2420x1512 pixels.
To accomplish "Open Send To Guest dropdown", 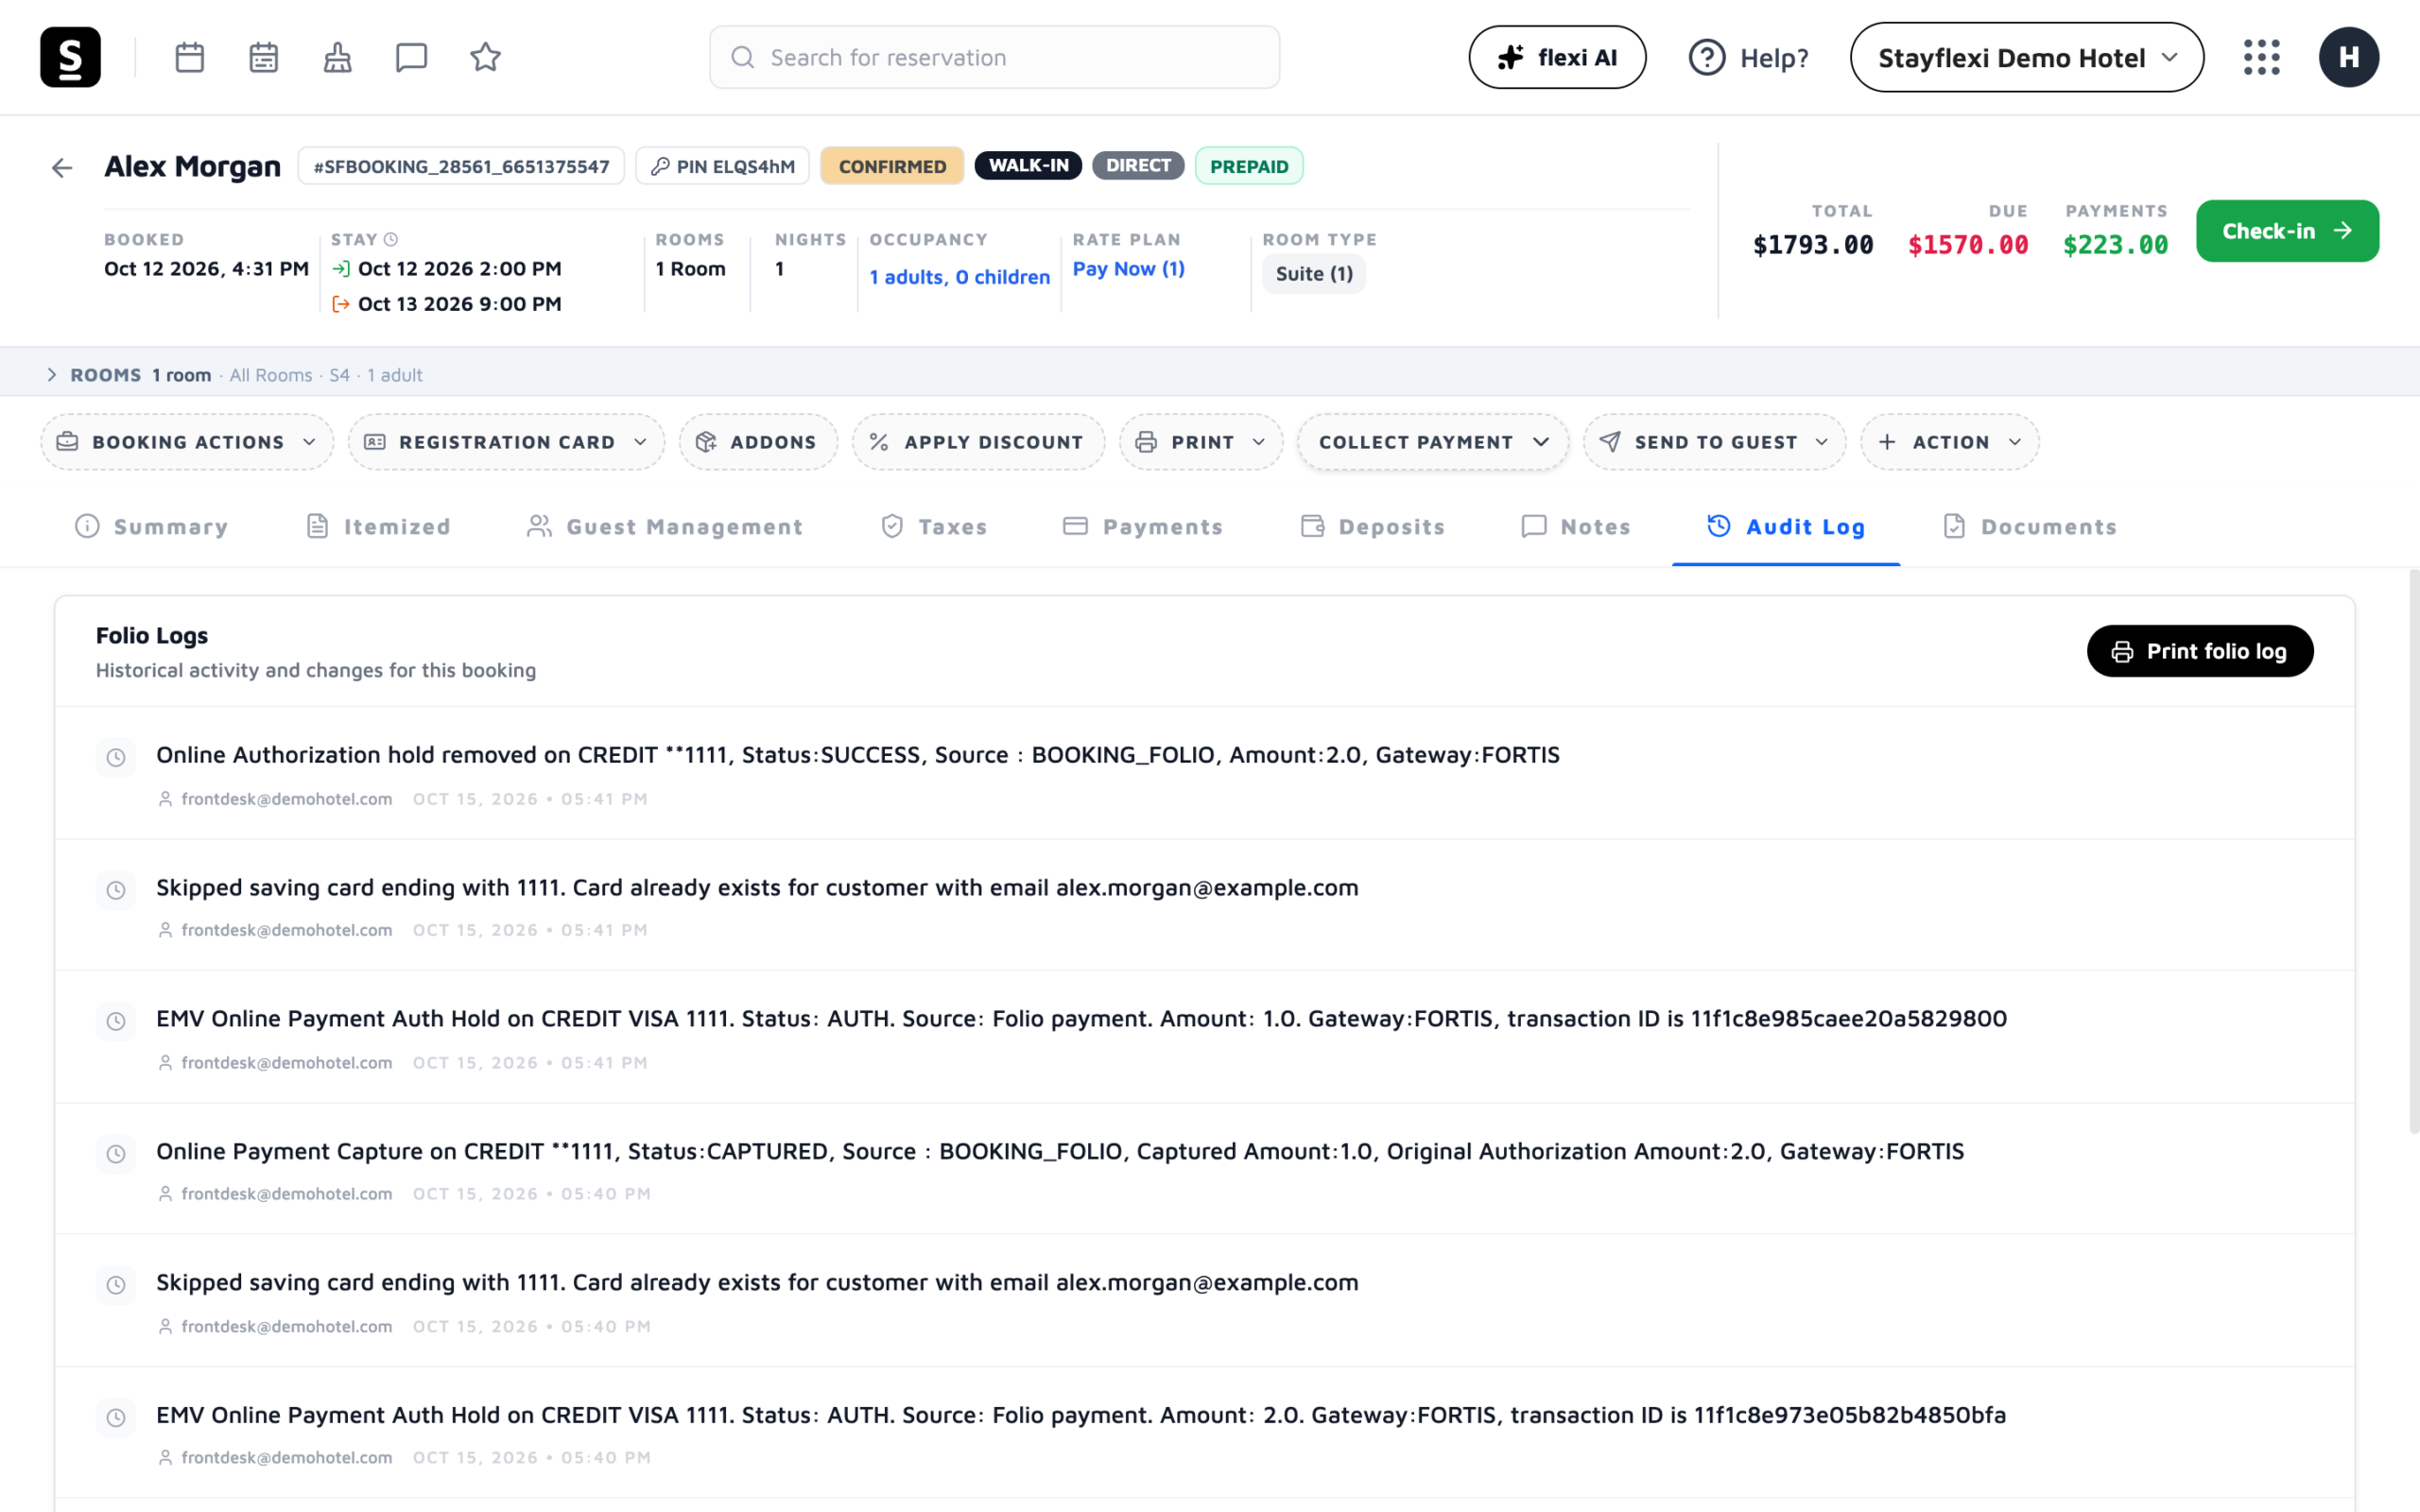I will [x=1714, y=442].
